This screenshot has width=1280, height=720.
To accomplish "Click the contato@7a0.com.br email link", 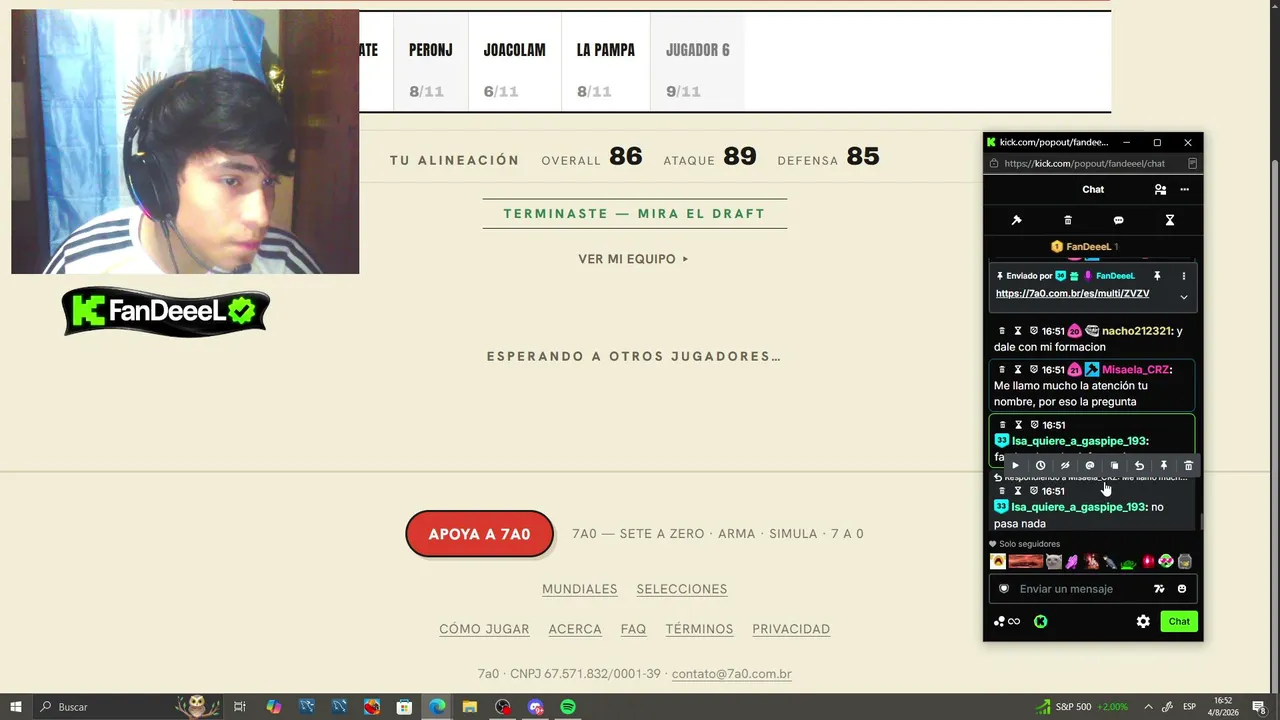I will click(x=731, y=674).
